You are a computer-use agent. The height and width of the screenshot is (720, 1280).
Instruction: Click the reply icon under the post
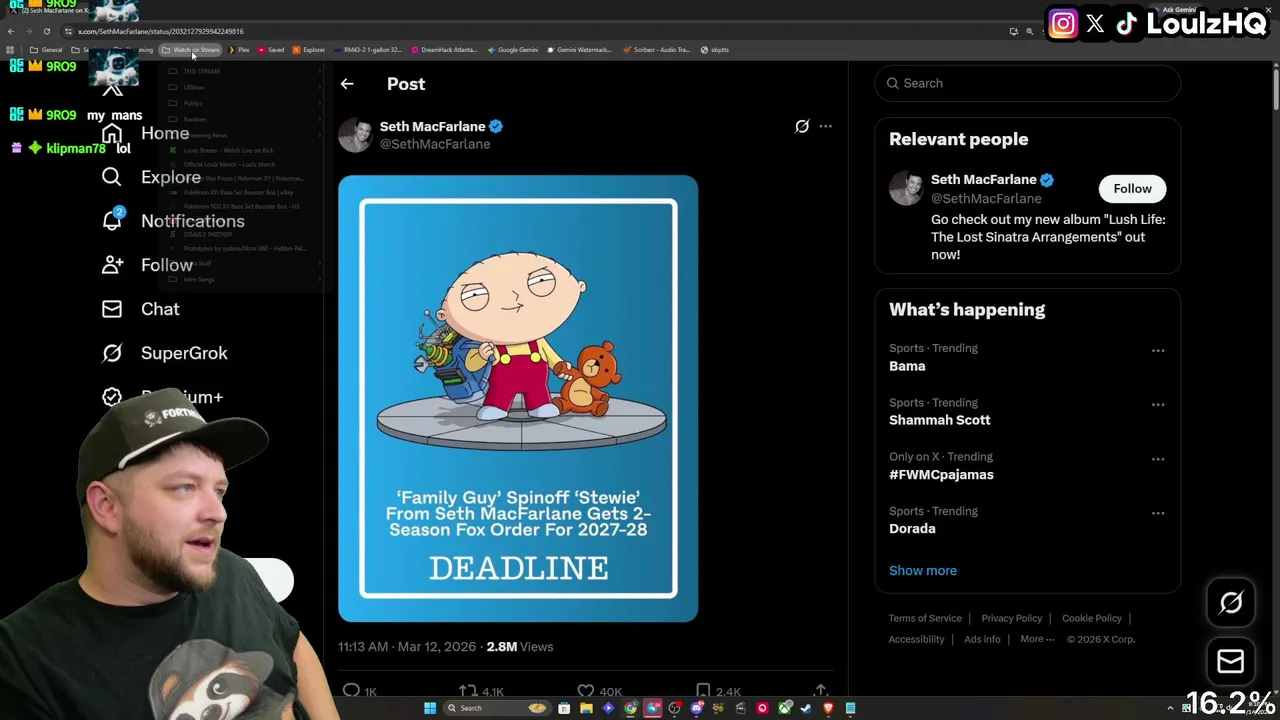[x=351, y=691]
